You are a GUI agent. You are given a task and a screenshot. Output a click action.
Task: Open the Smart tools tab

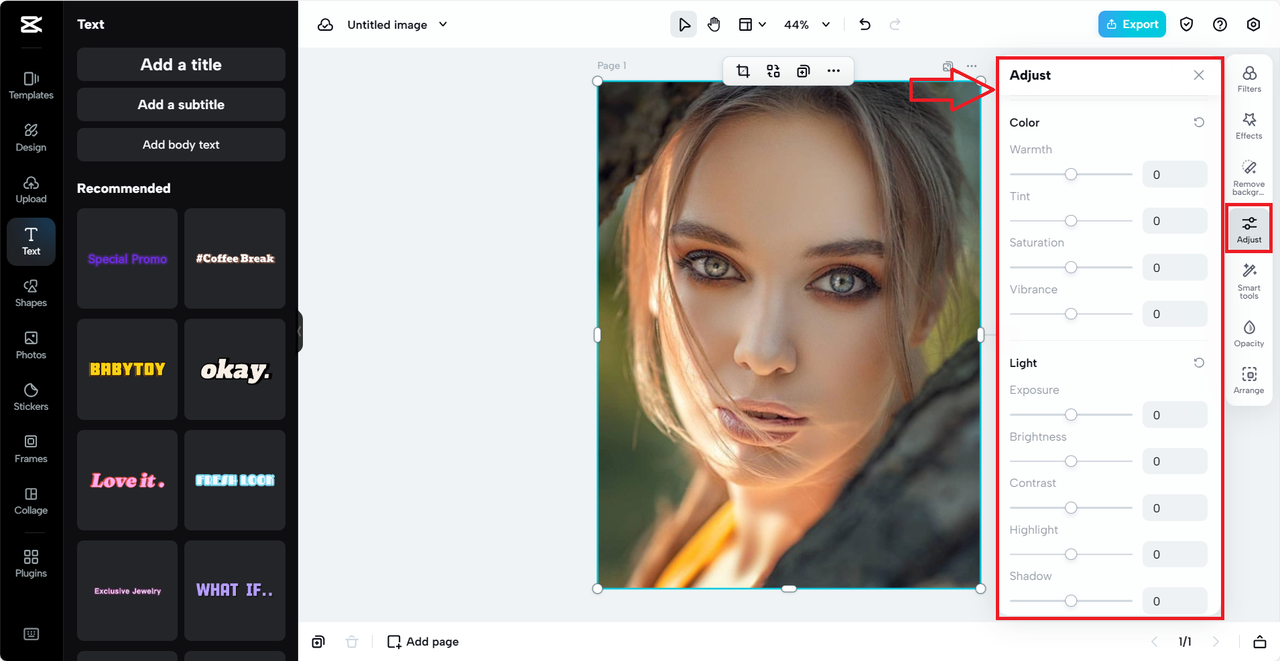click(x=1249, y=282)
